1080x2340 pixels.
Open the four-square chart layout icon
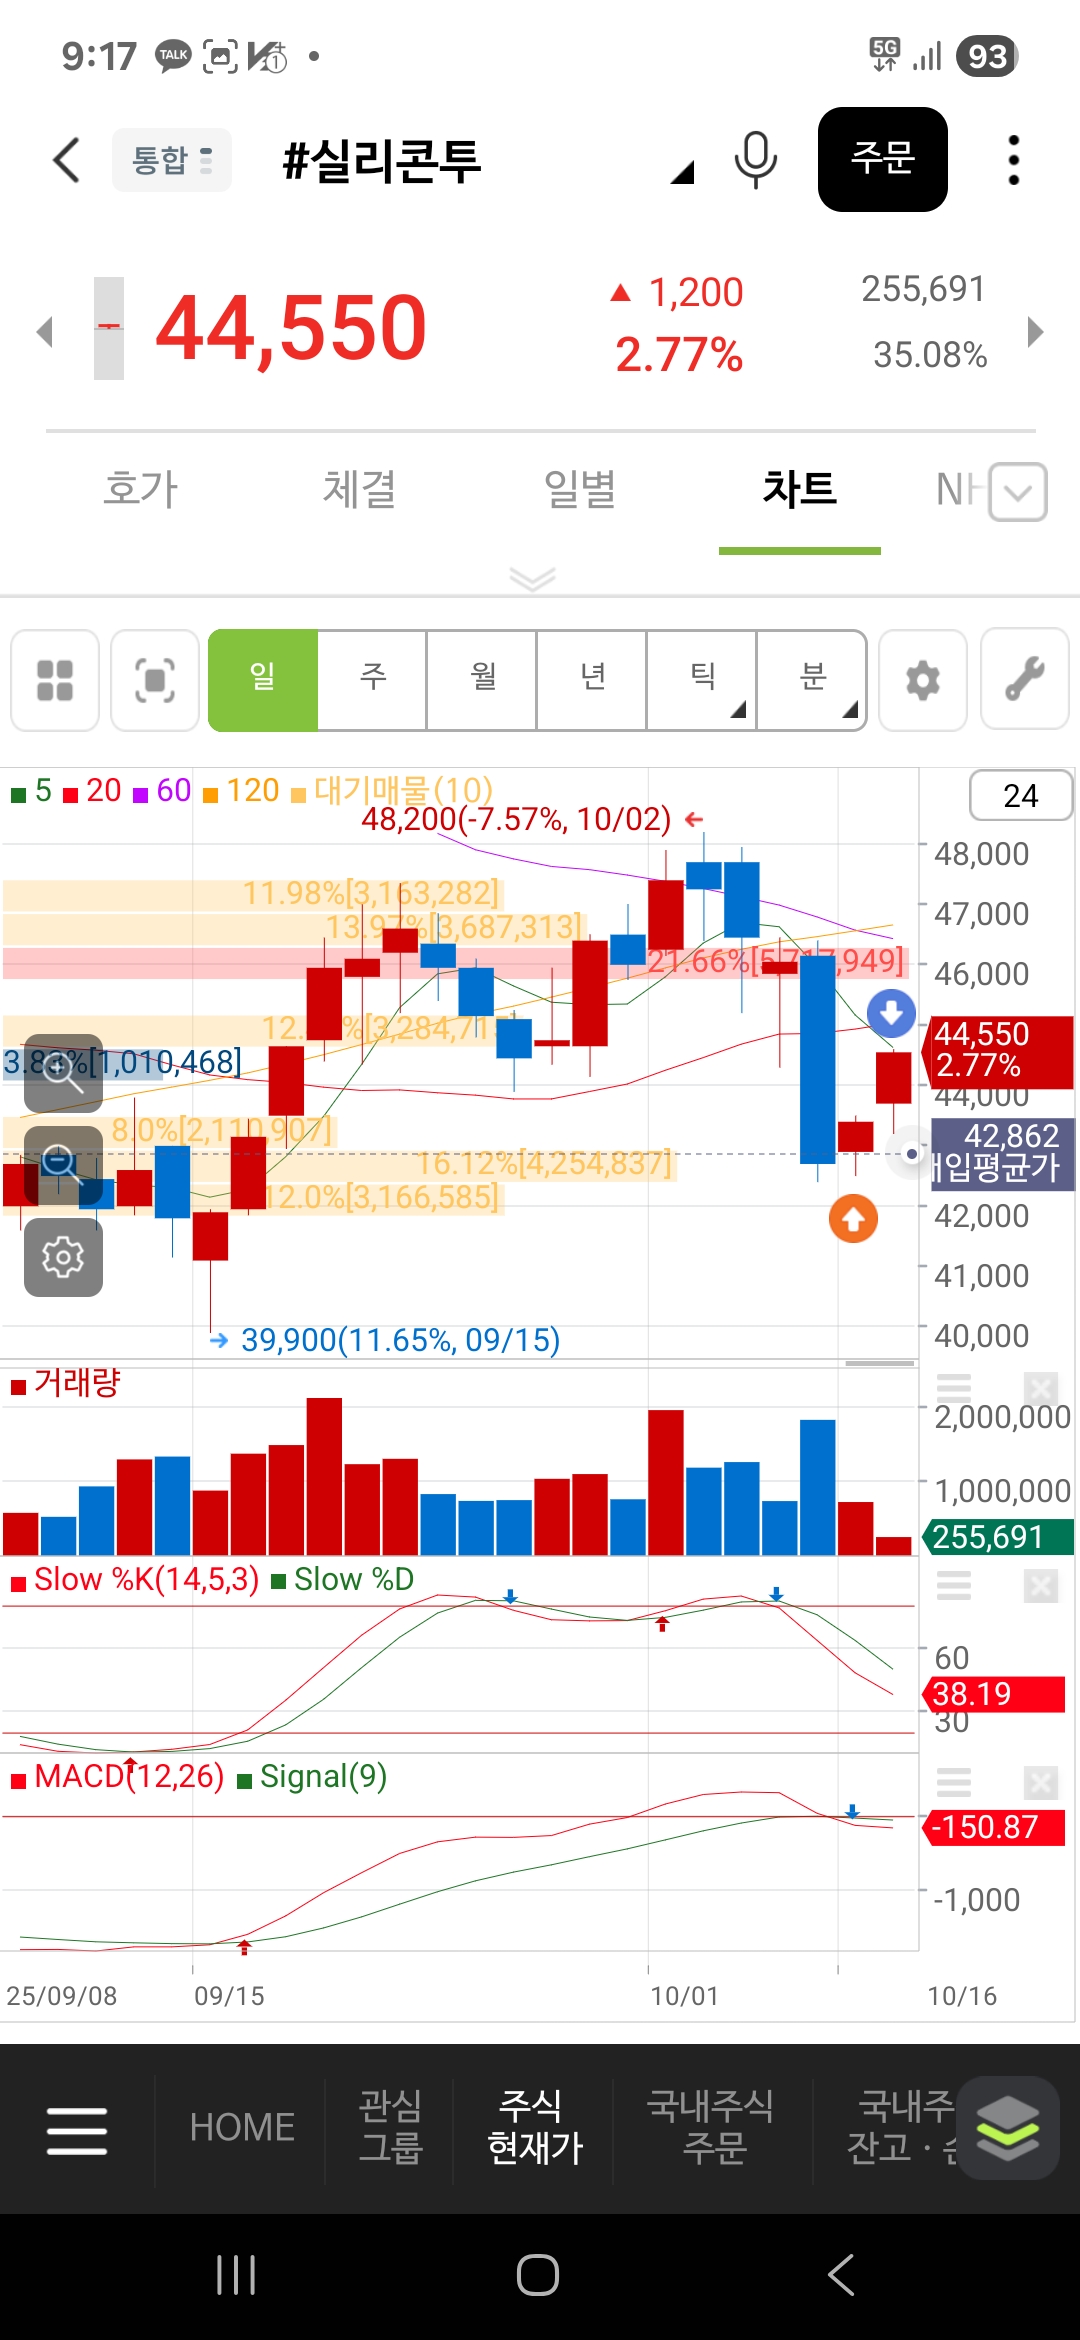[55, 681]
